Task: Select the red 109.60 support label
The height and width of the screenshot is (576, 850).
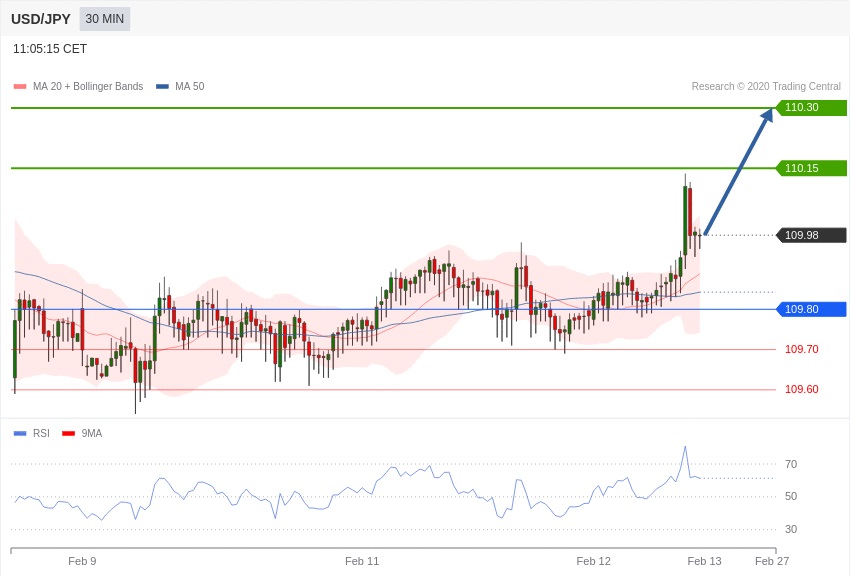Action: (x=801, y=389)
